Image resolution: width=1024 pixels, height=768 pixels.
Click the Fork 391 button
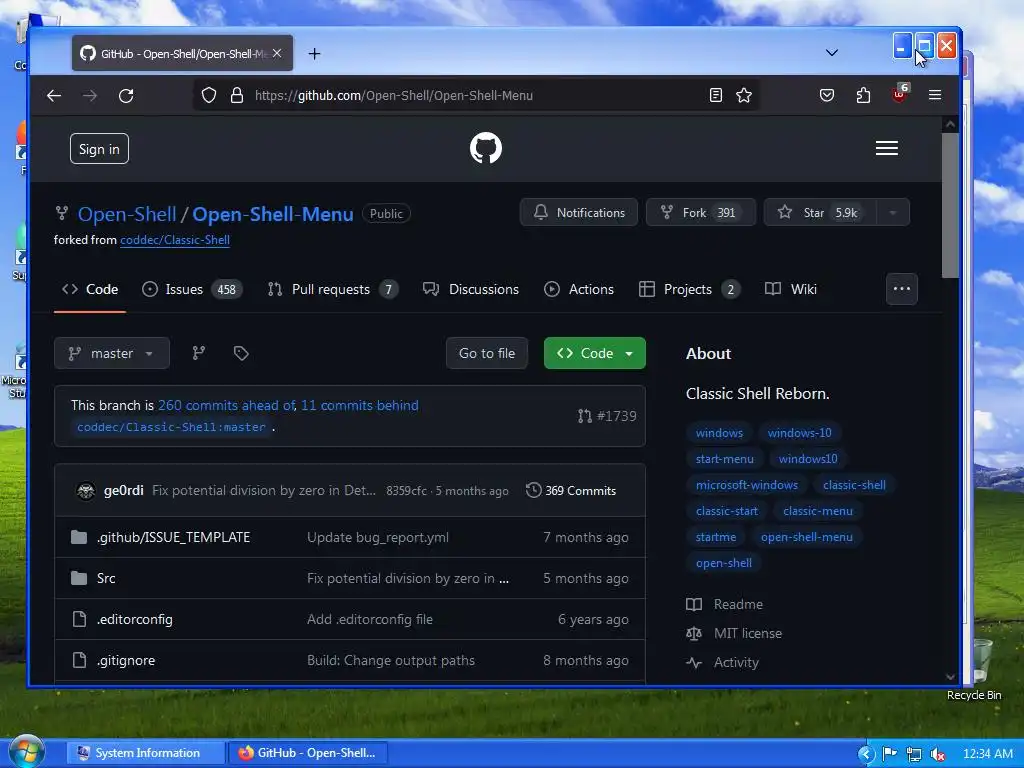click(x=701, y=212)
